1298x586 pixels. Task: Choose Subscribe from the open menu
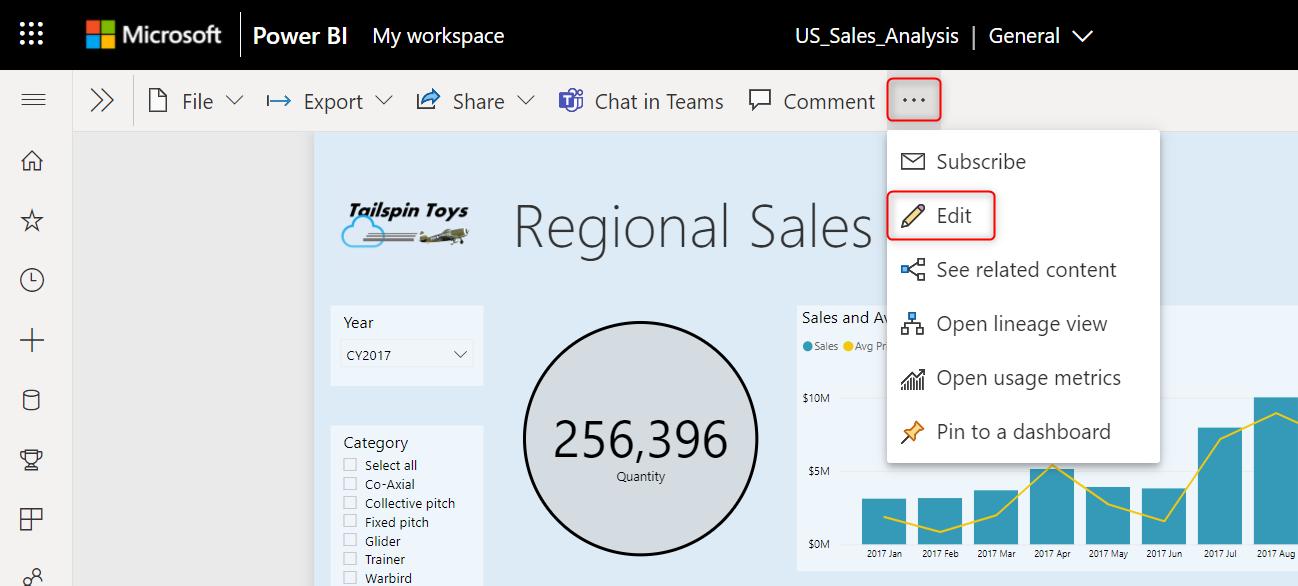[x=980, y=161]
